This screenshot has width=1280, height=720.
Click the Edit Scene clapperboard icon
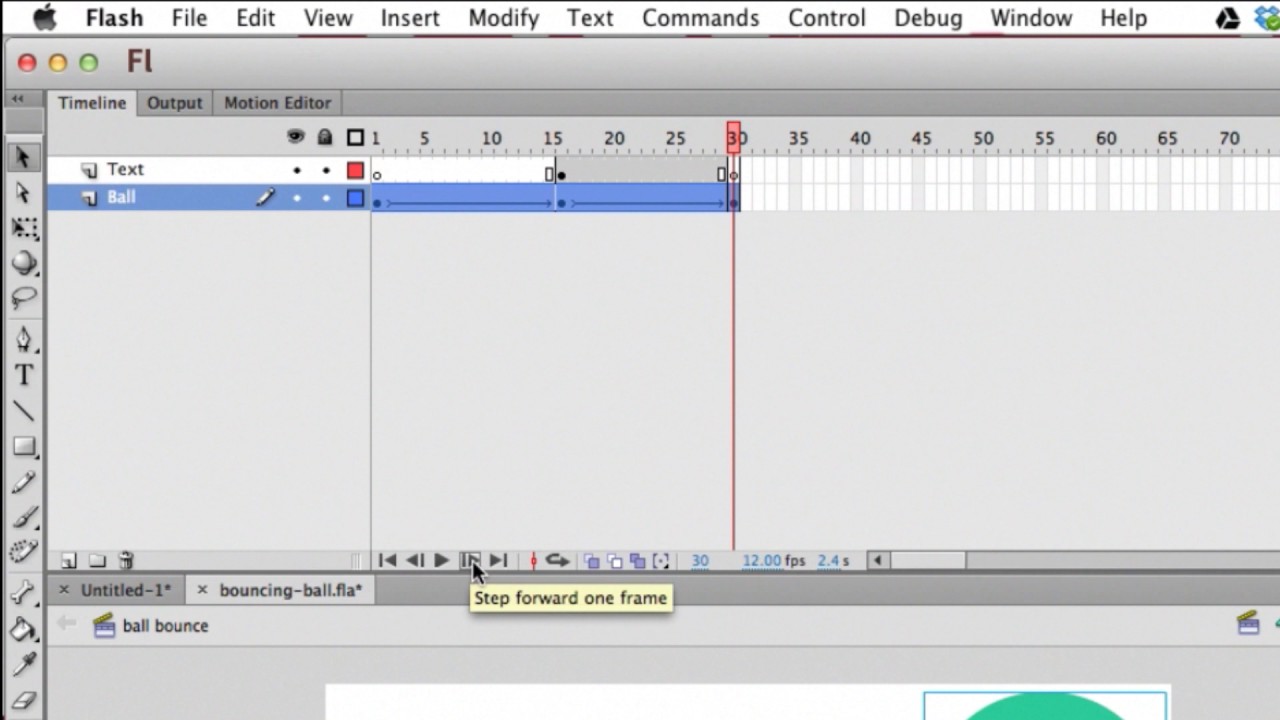pos(1248,624)
